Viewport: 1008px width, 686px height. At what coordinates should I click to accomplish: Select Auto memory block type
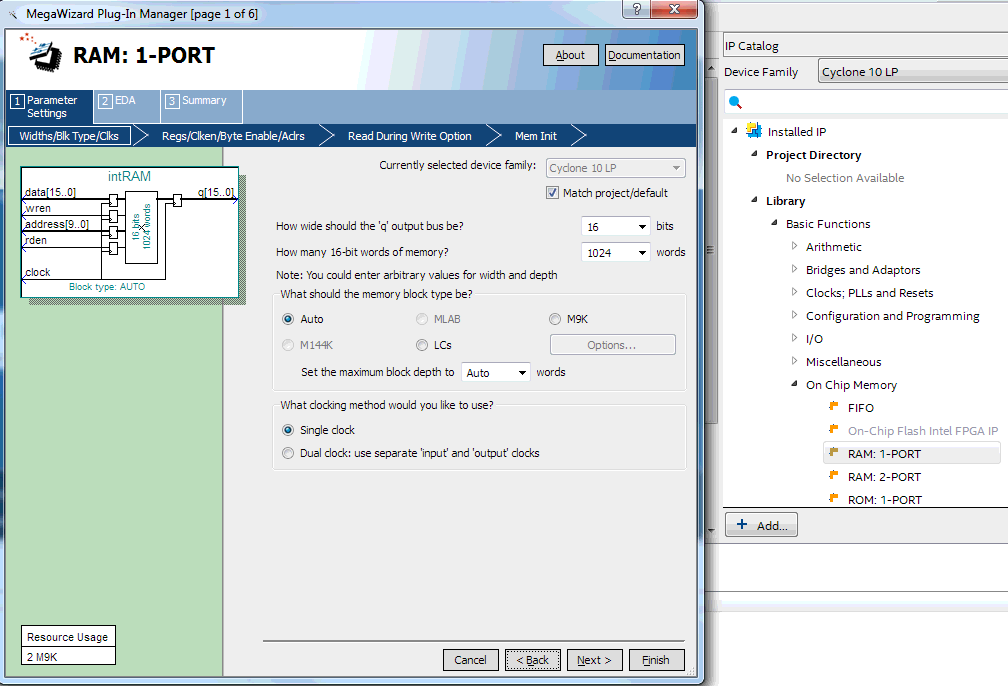(288, 319)
